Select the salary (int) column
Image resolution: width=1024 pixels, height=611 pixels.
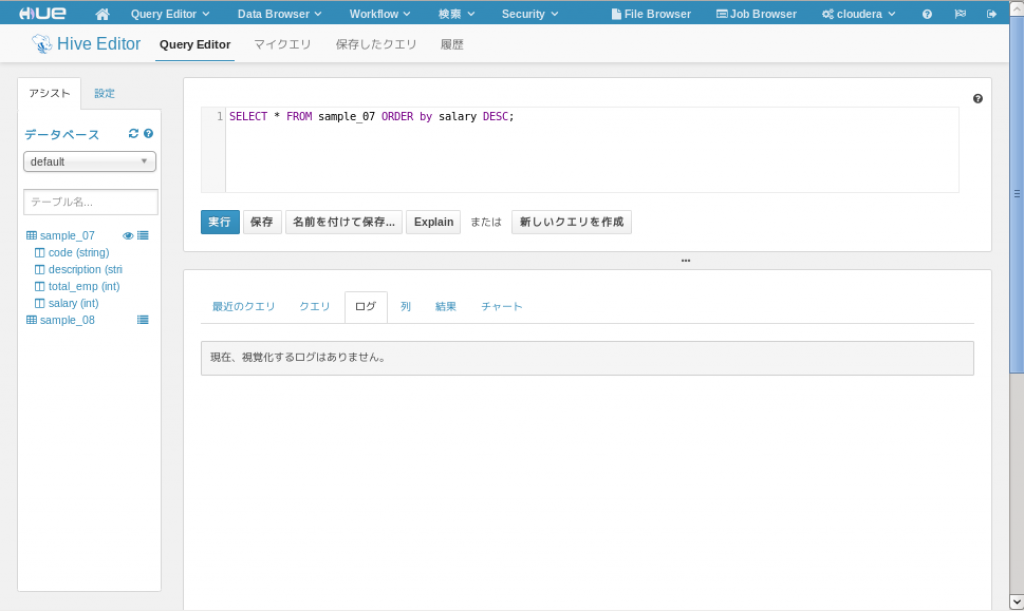(x=74, y=304)
